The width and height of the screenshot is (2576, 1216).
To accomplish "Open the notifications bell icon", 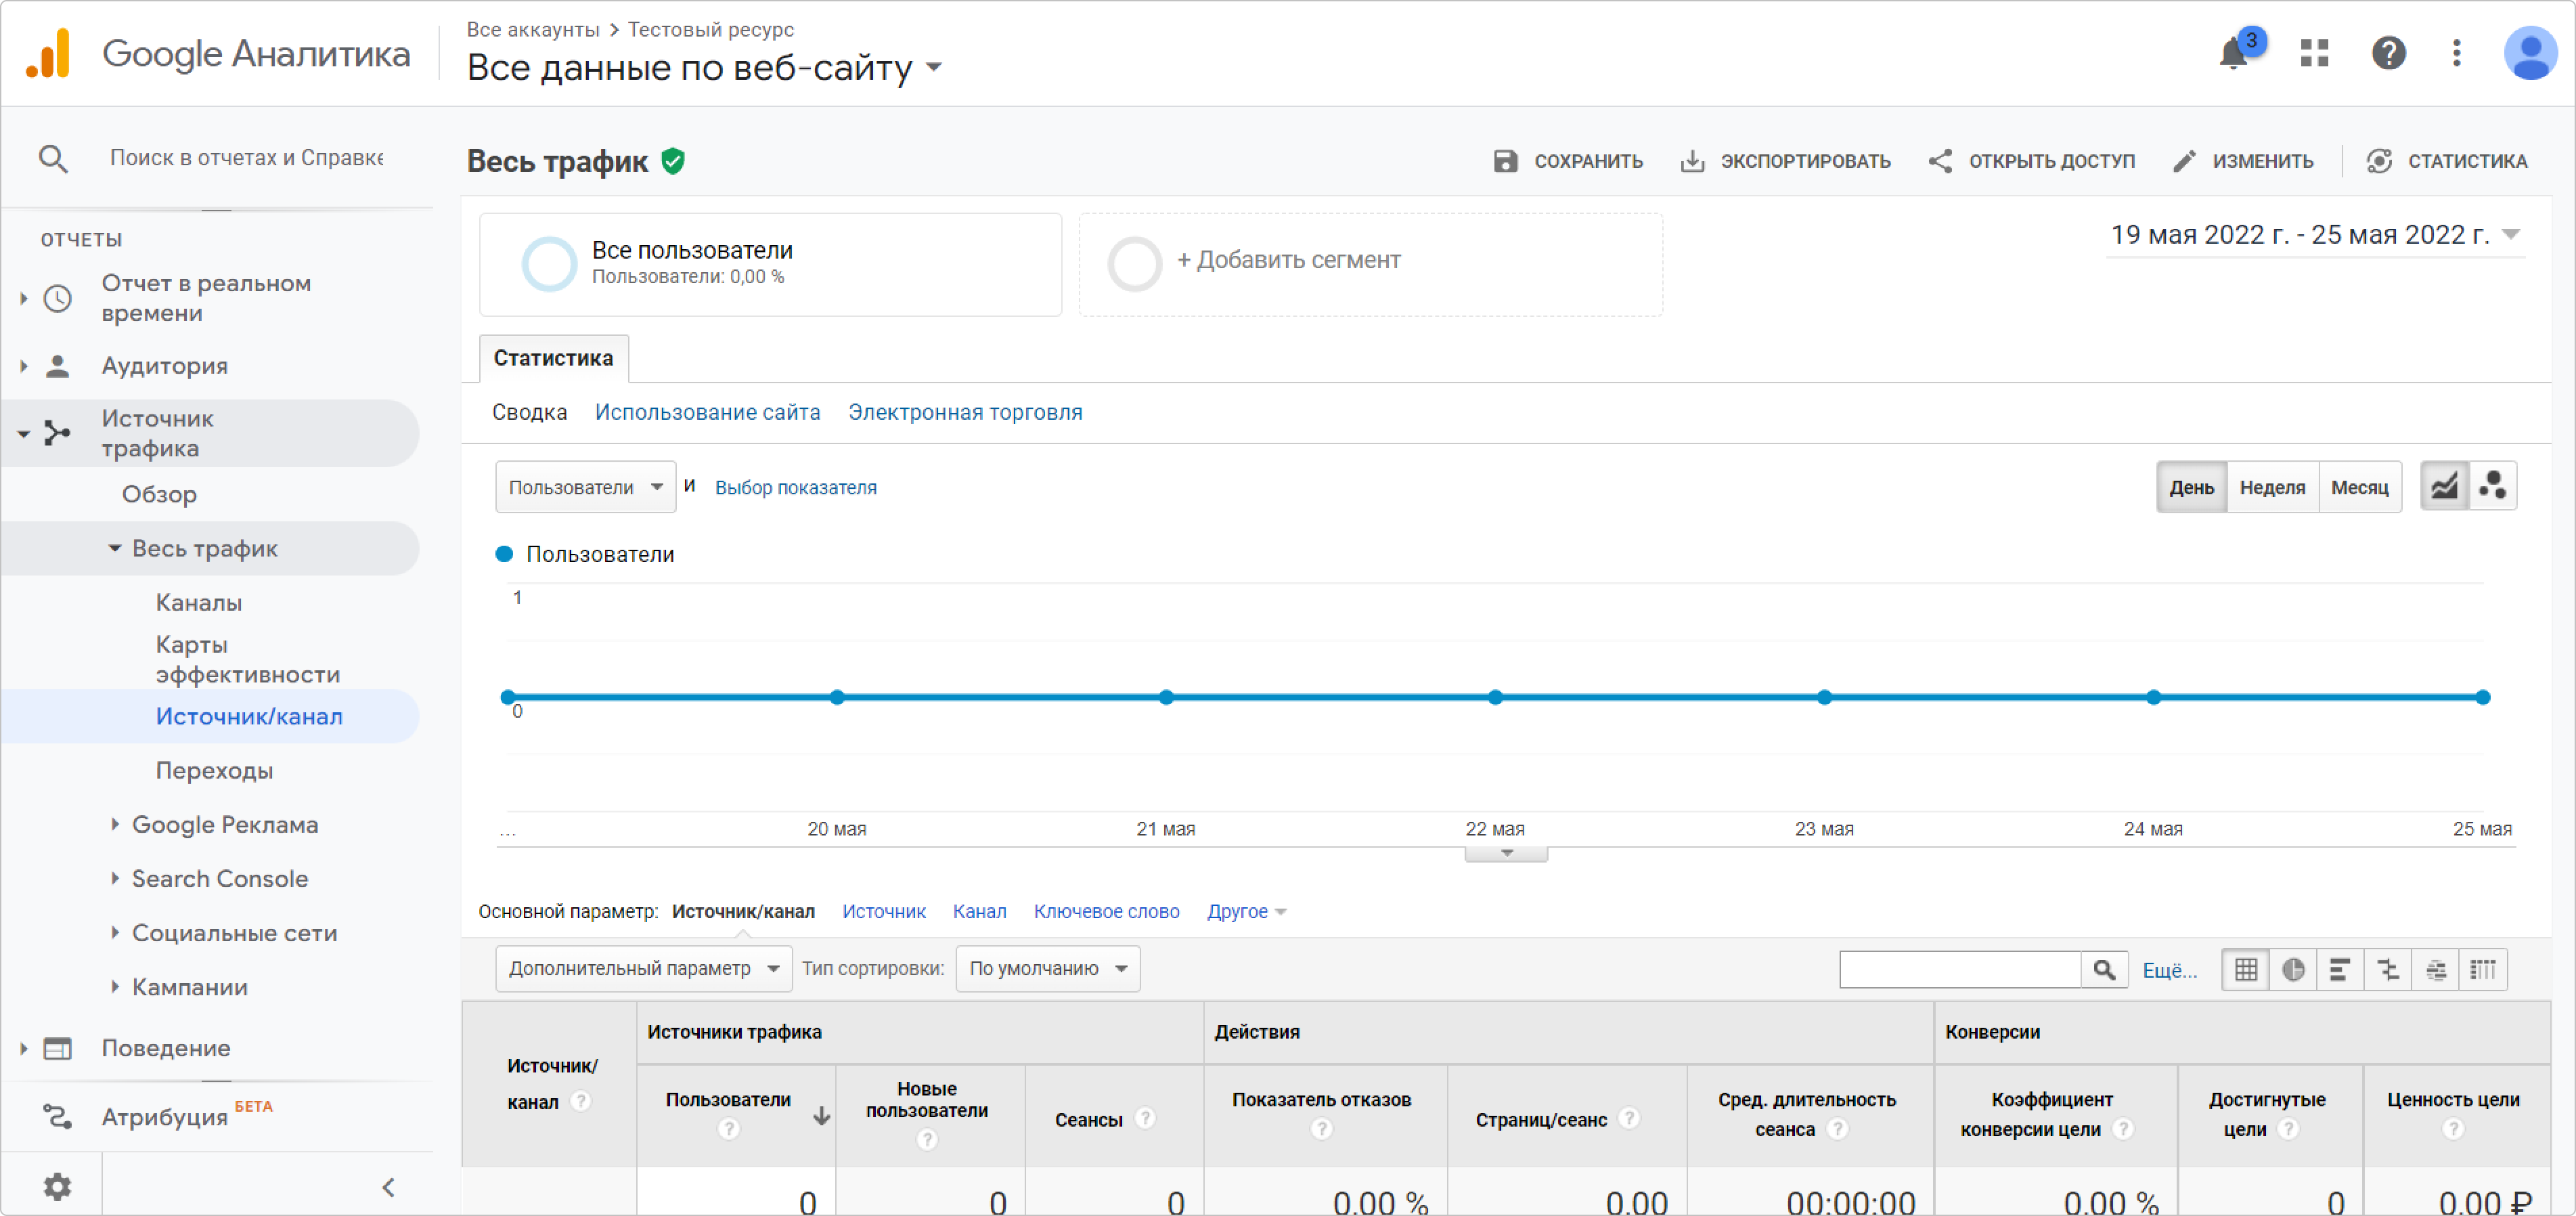I will (x=2233, y=53).
